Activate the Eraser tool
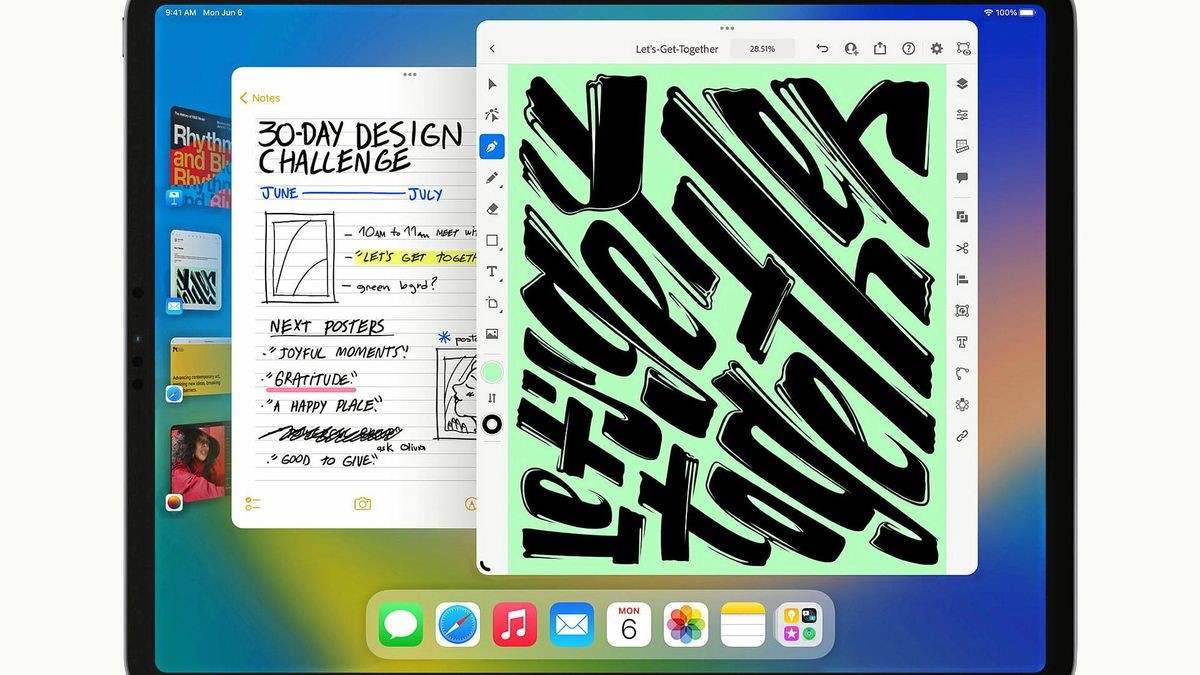Image resolution: width=1200 pixels, height=675 pixels. tap(491, 208)
